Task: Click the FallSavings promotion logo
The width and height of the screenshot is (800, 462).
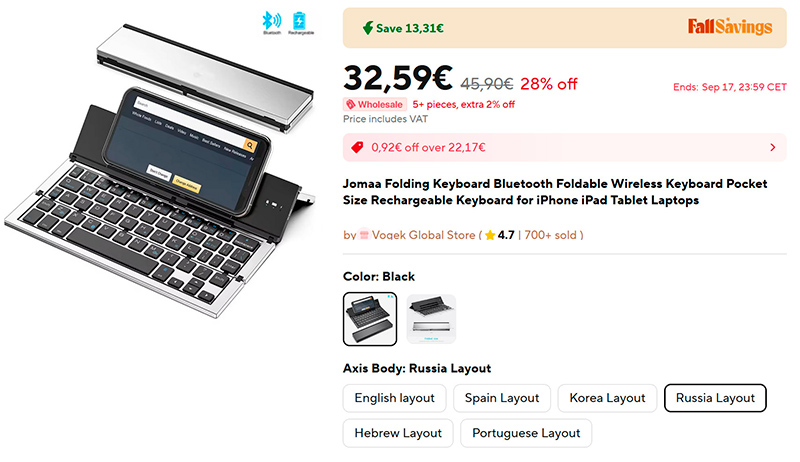Action: click(x=730, y=27)
